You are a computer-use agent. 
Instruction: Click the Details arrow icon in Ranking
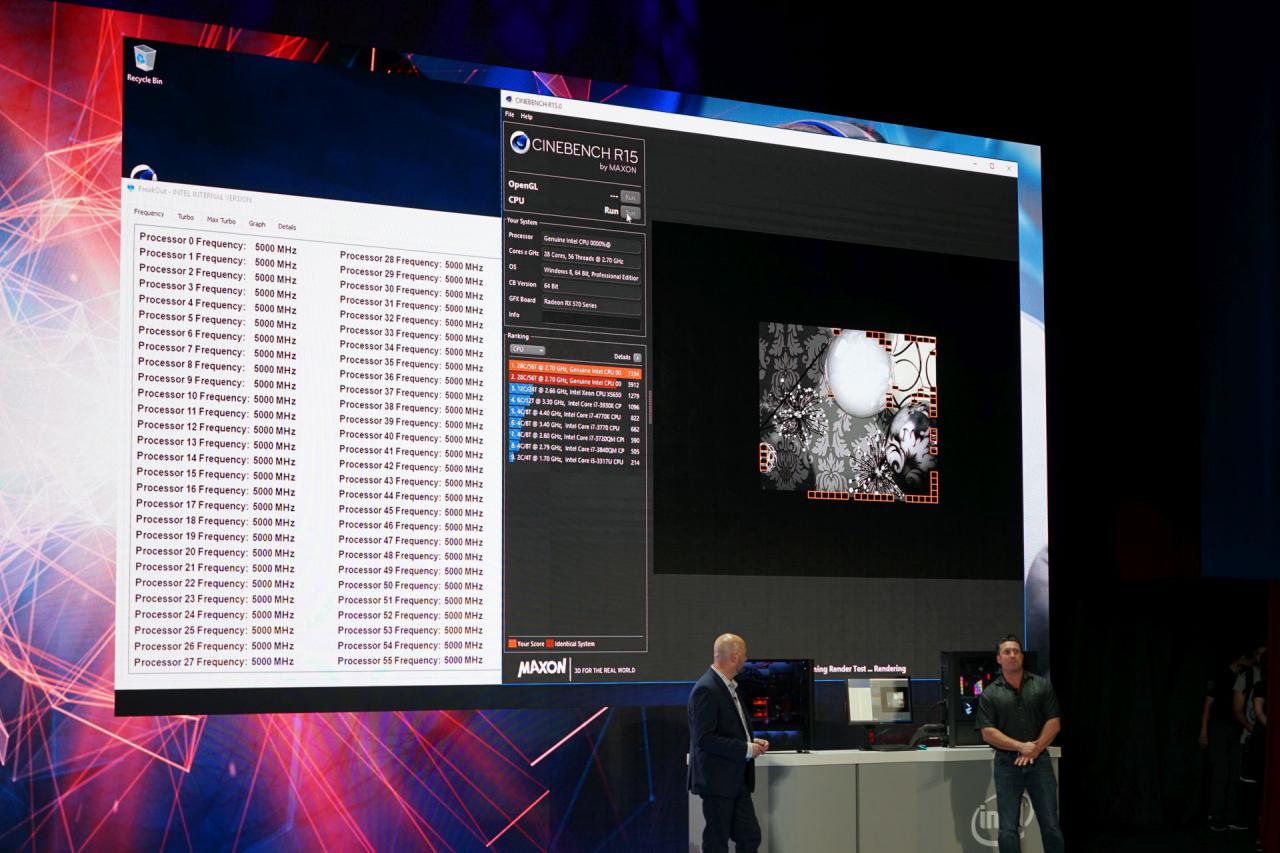click(637, 357)
